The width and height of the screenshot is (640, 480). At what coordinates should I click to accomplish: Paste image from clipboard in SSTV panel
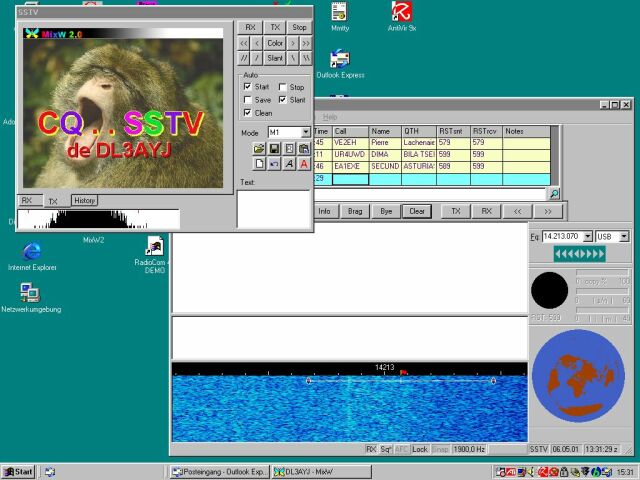click(x=304, y=149)
